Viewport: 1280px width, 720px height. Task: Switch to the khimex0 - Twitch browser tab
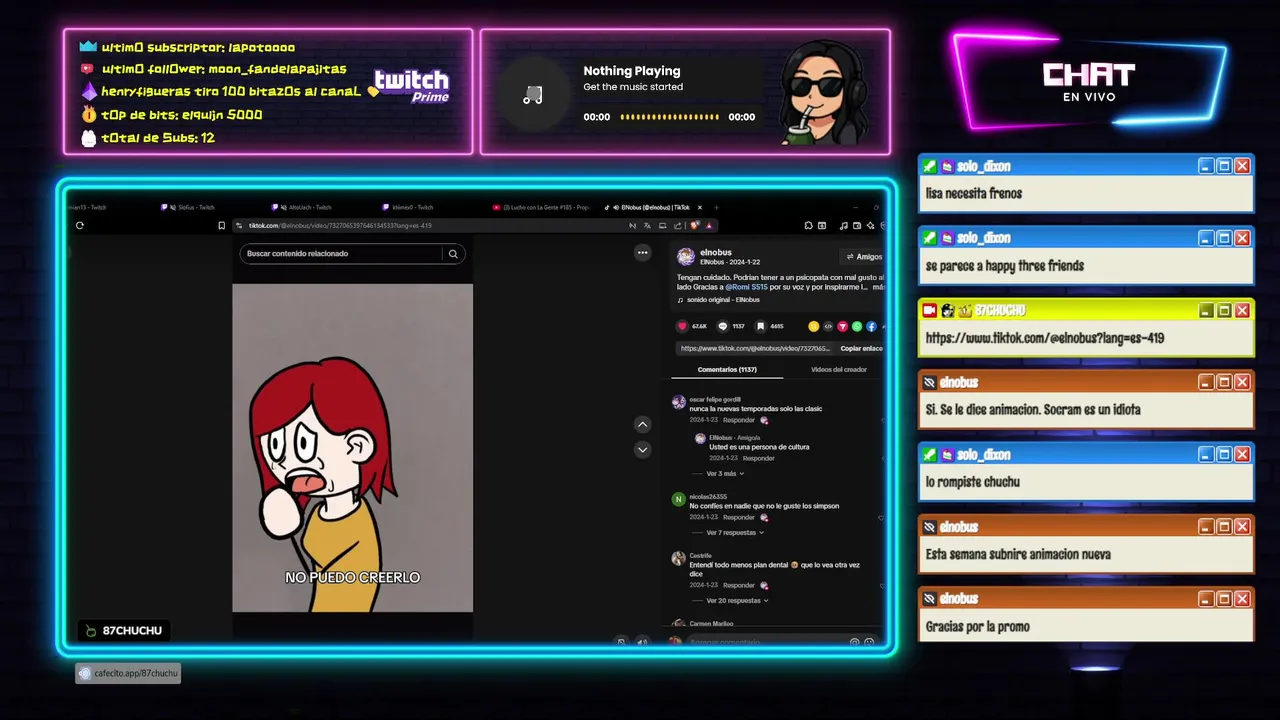(407, 207)
